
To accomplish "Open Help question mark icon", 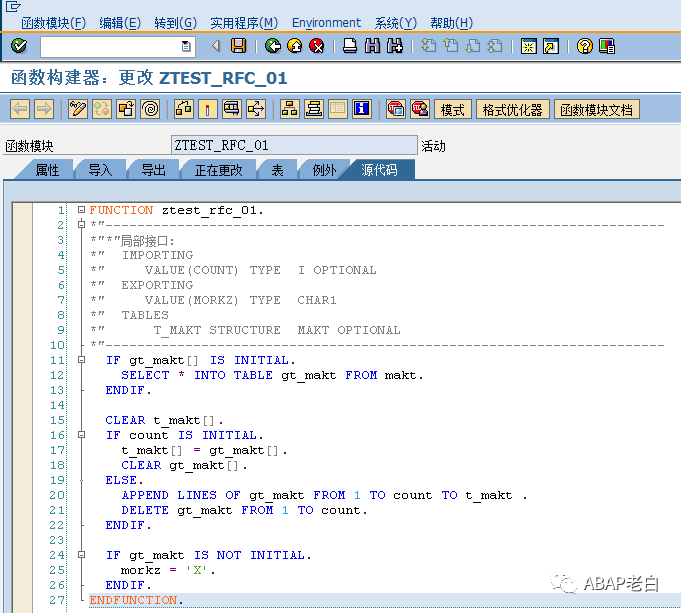I will coord(585,46).
